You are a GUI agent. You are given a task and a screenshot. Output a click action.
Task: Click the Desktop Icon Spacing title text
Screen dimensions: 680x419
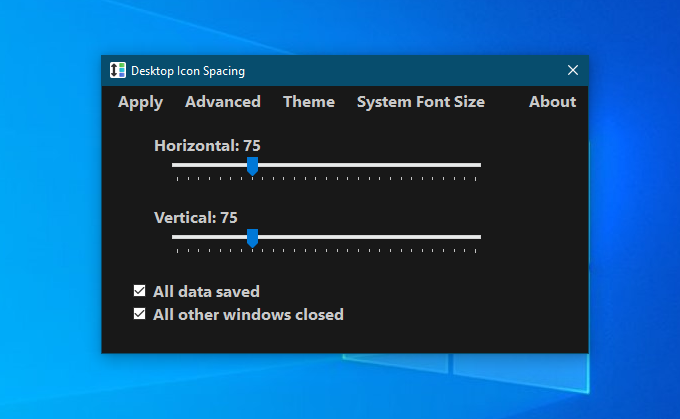(188, 71)
